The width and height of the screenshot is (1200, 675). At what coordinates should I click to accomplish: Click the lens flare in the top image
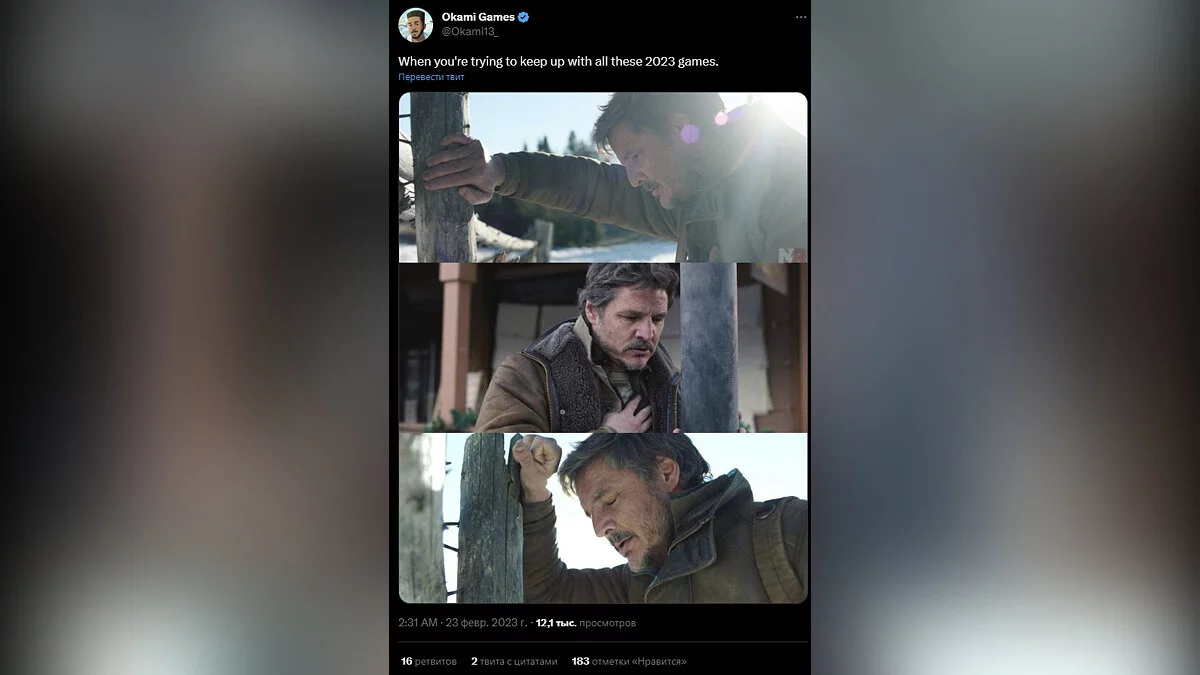coord(690,132)
